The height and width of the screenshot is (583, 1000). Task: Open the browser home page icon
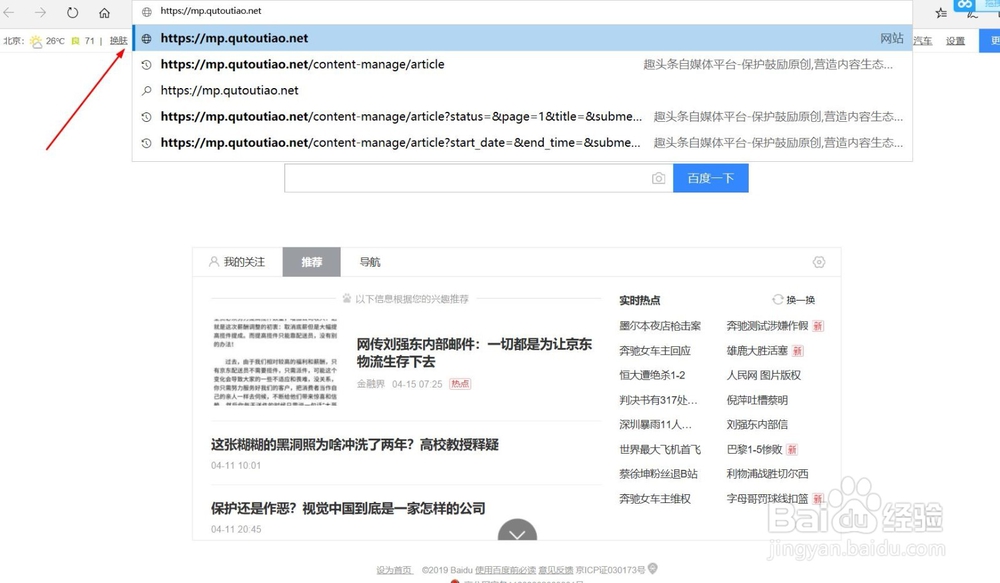click(105, 12)
